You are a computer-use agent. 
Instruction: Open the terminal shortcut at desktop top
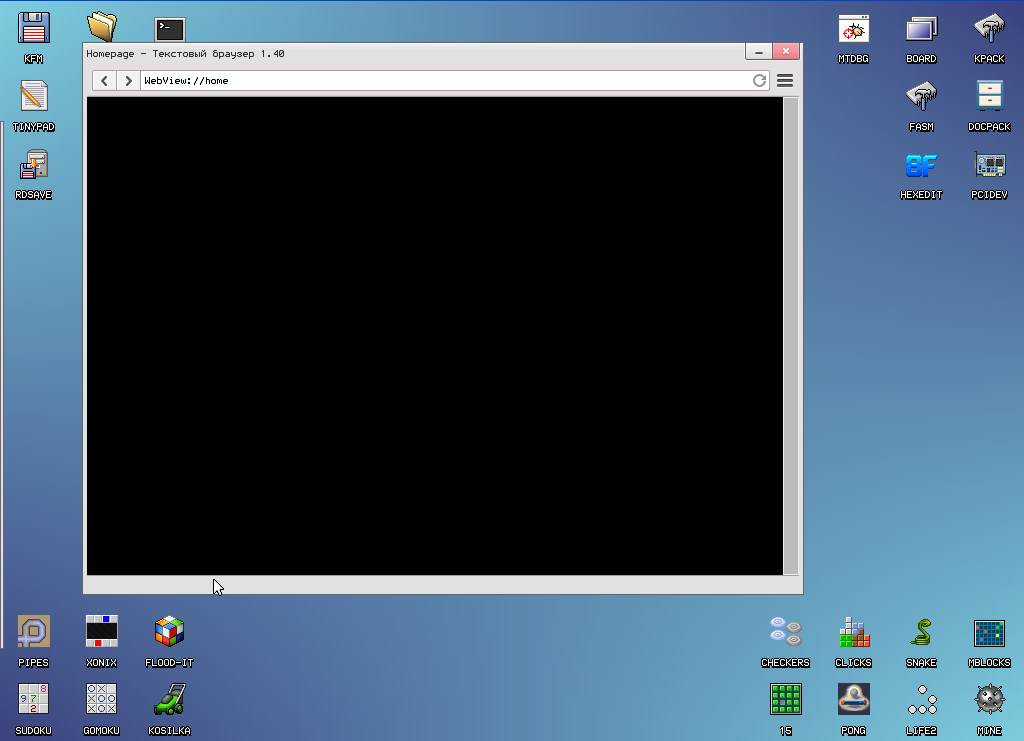point(168,29)
